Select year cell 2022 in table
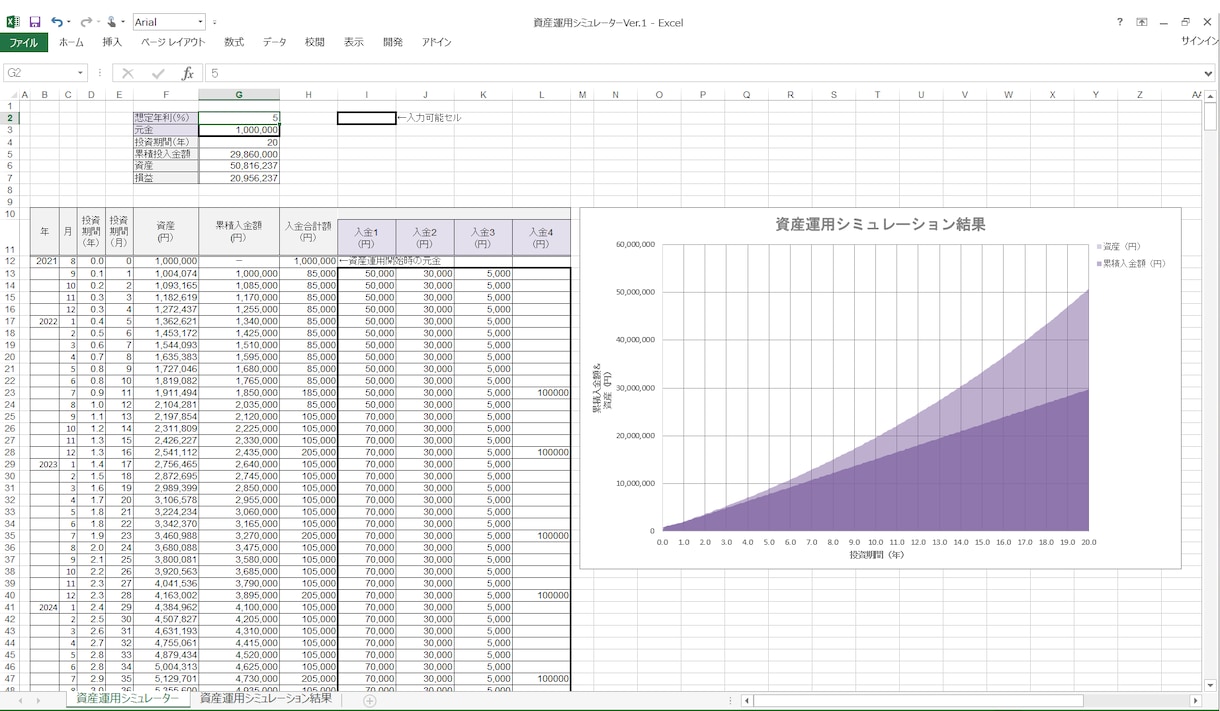The width and height of the screenshot is (1220, 711). (x=46, y=321)
